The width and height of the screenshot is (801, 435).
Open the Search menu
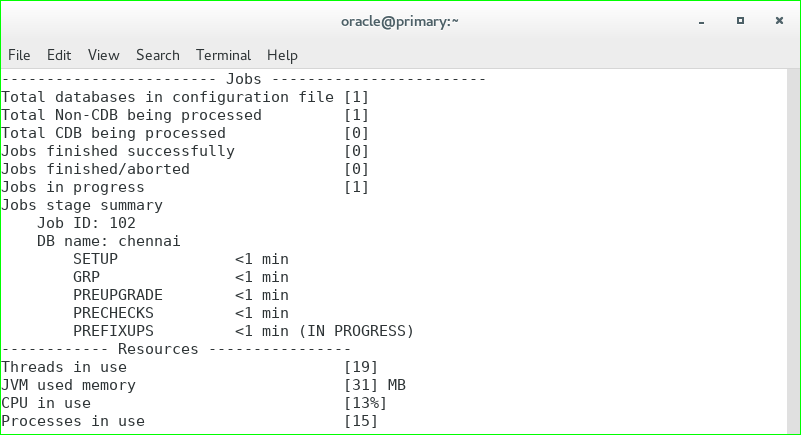158,55
